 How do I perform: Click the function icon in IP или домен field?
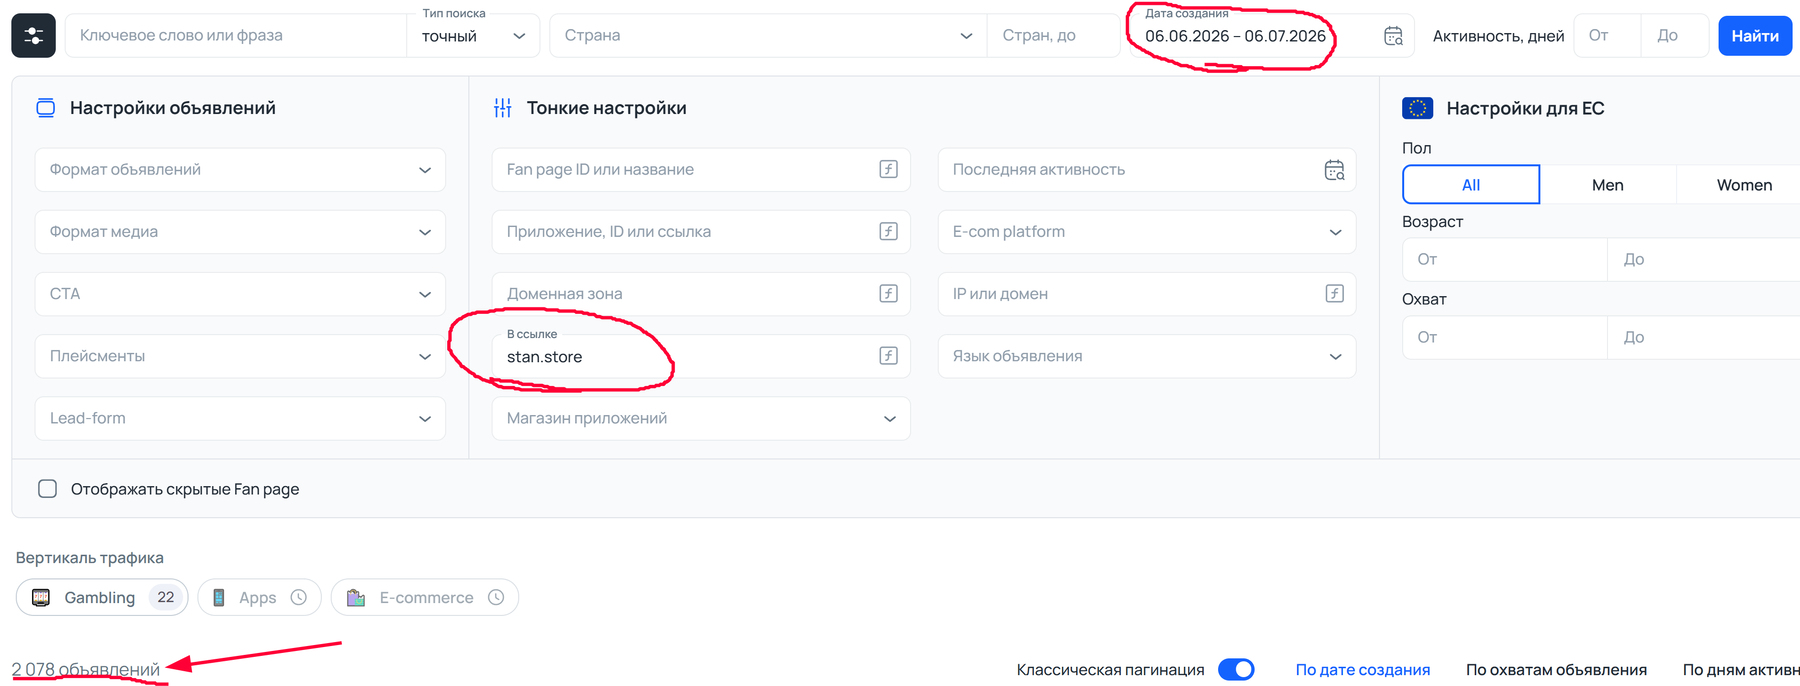click(x=1334, y=293)
